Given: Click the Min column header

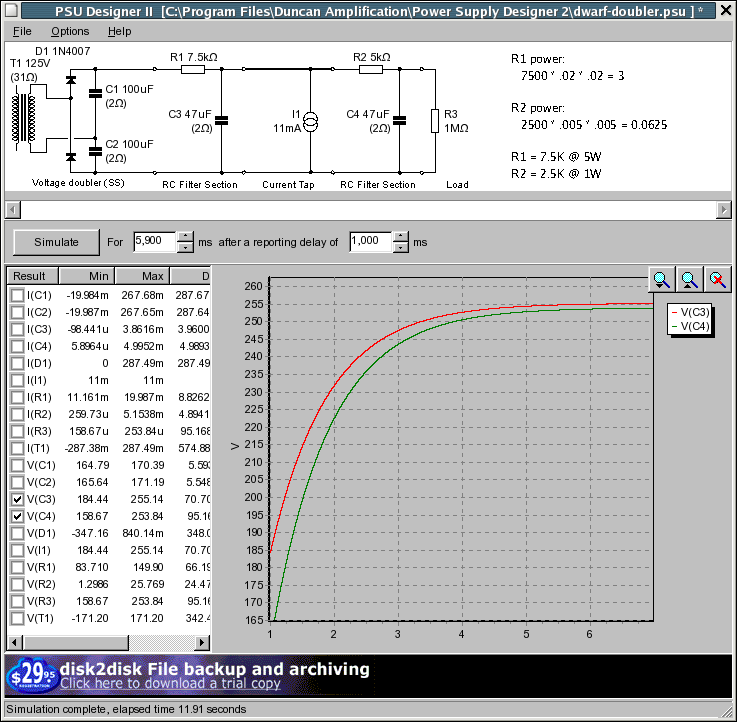Looking at the screenshot, I should pos(86,276).
